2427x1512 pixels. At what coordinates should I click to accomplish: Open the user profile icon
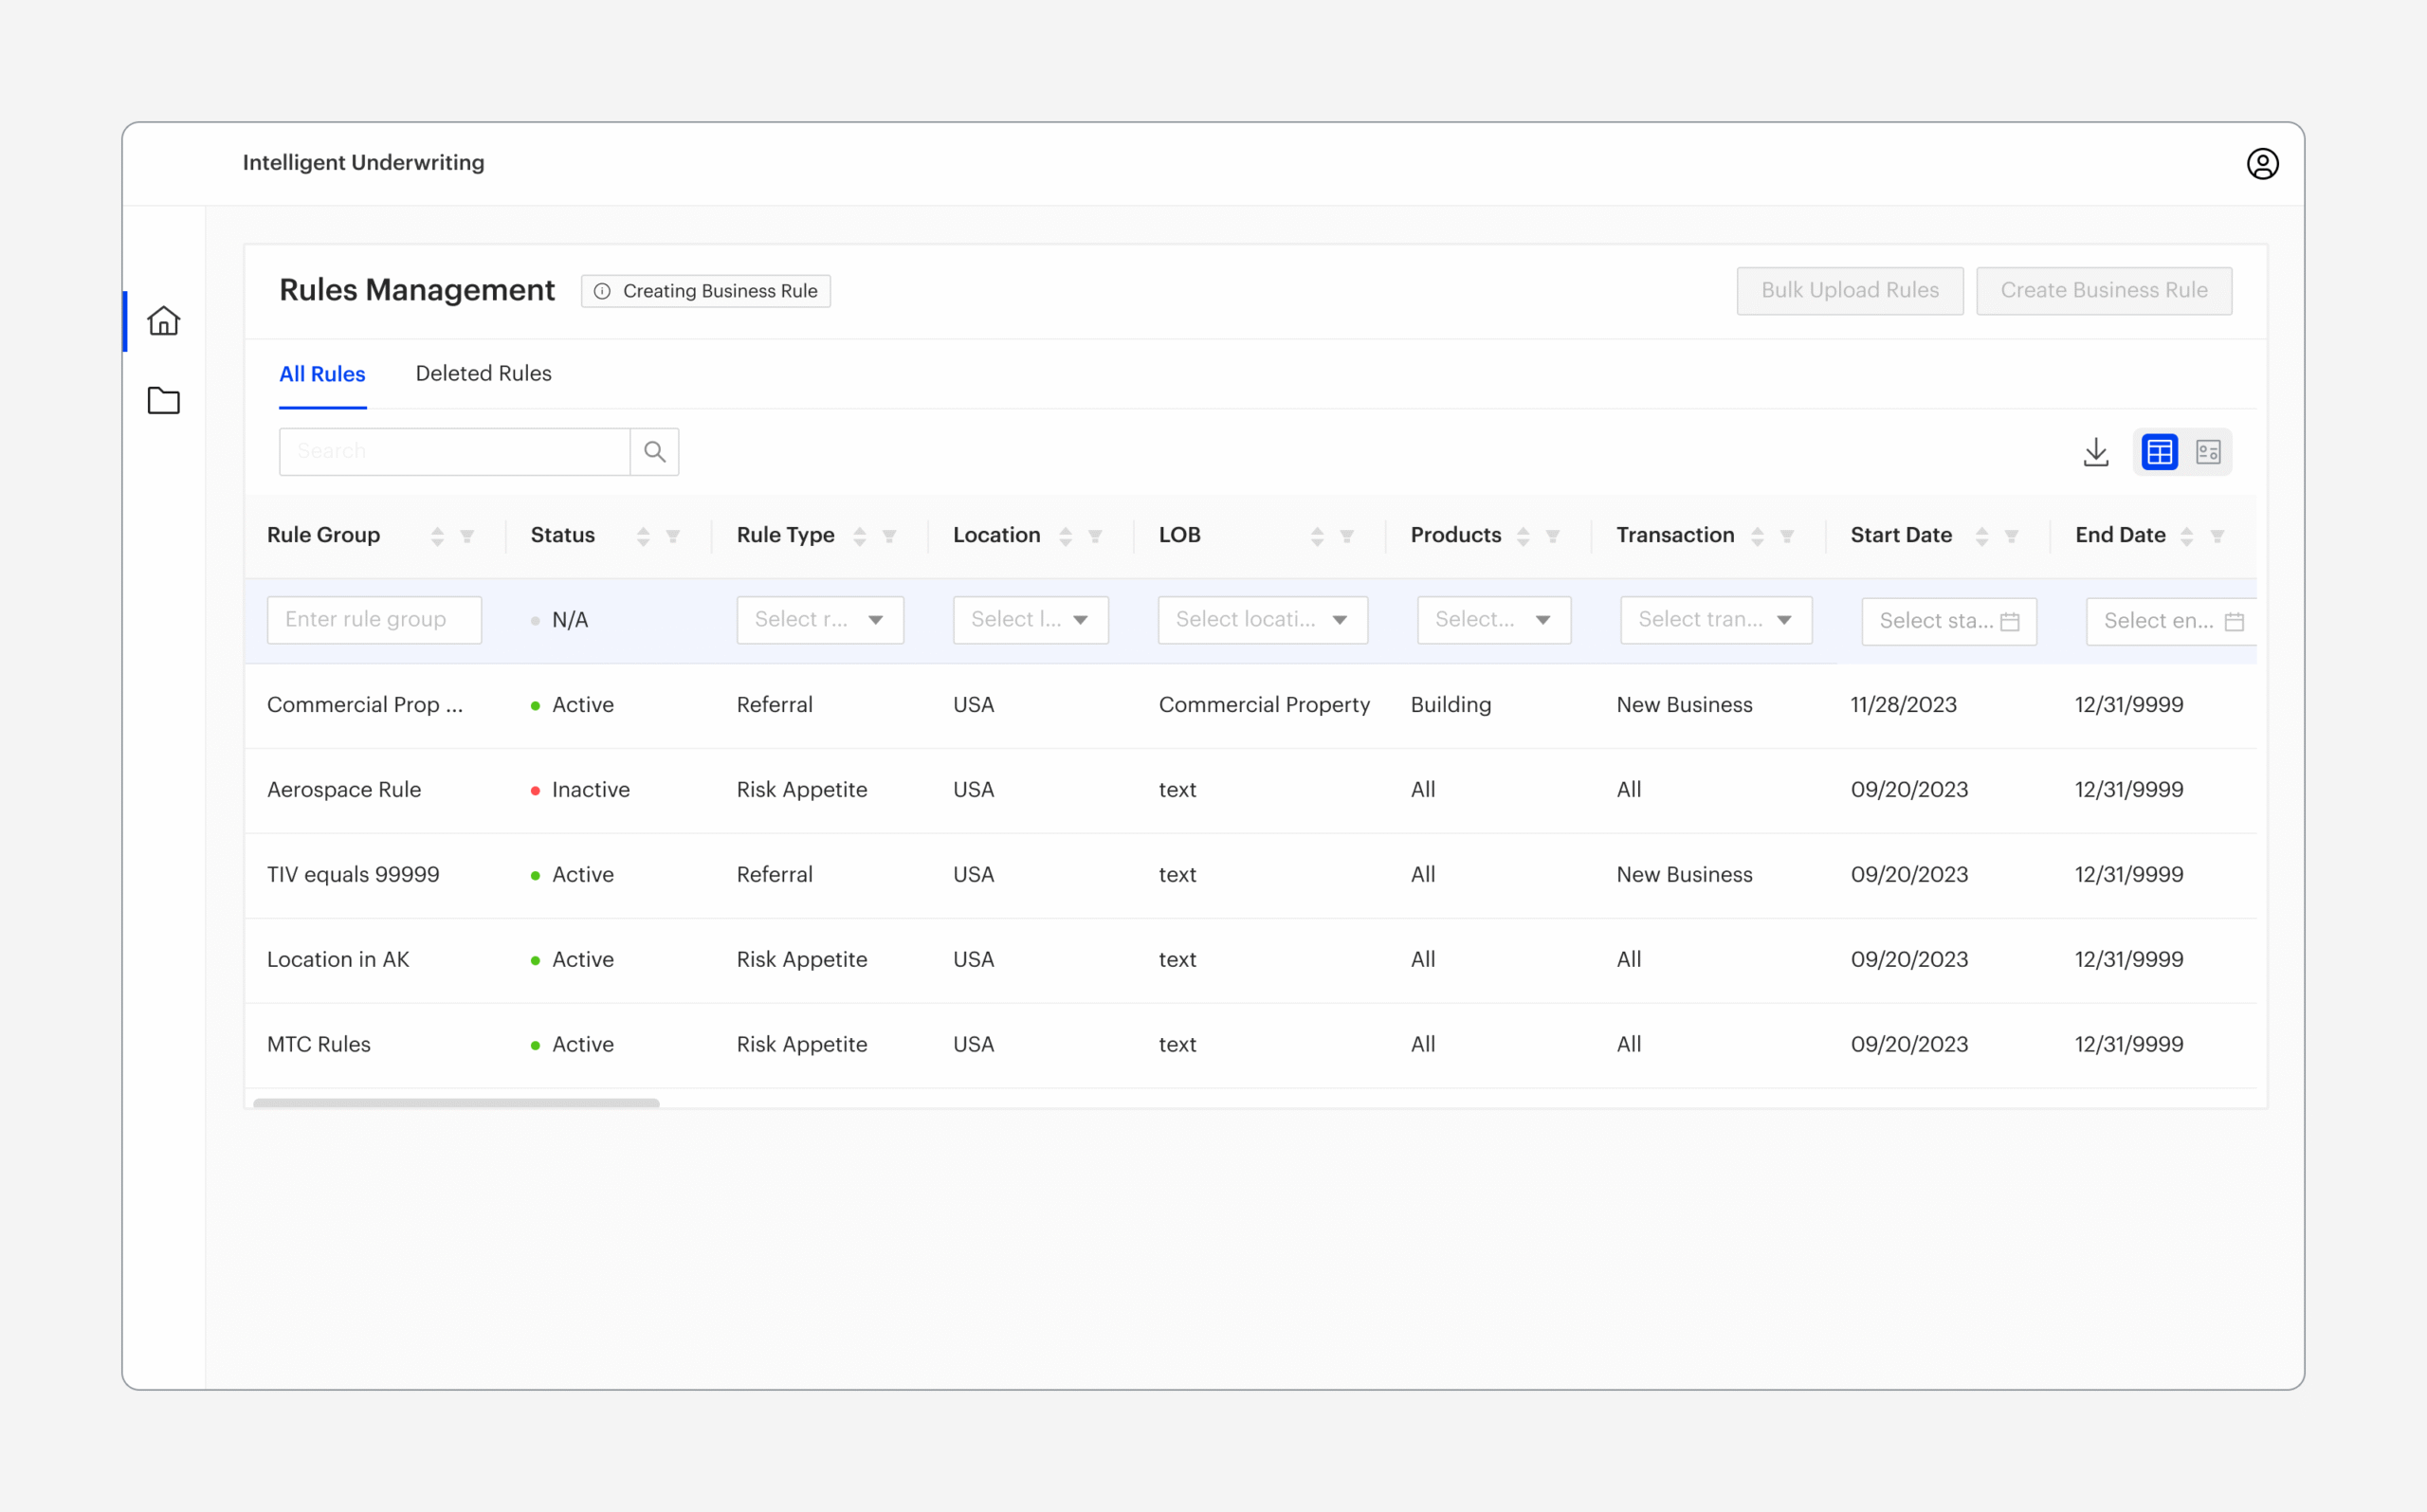[2262, 164]
